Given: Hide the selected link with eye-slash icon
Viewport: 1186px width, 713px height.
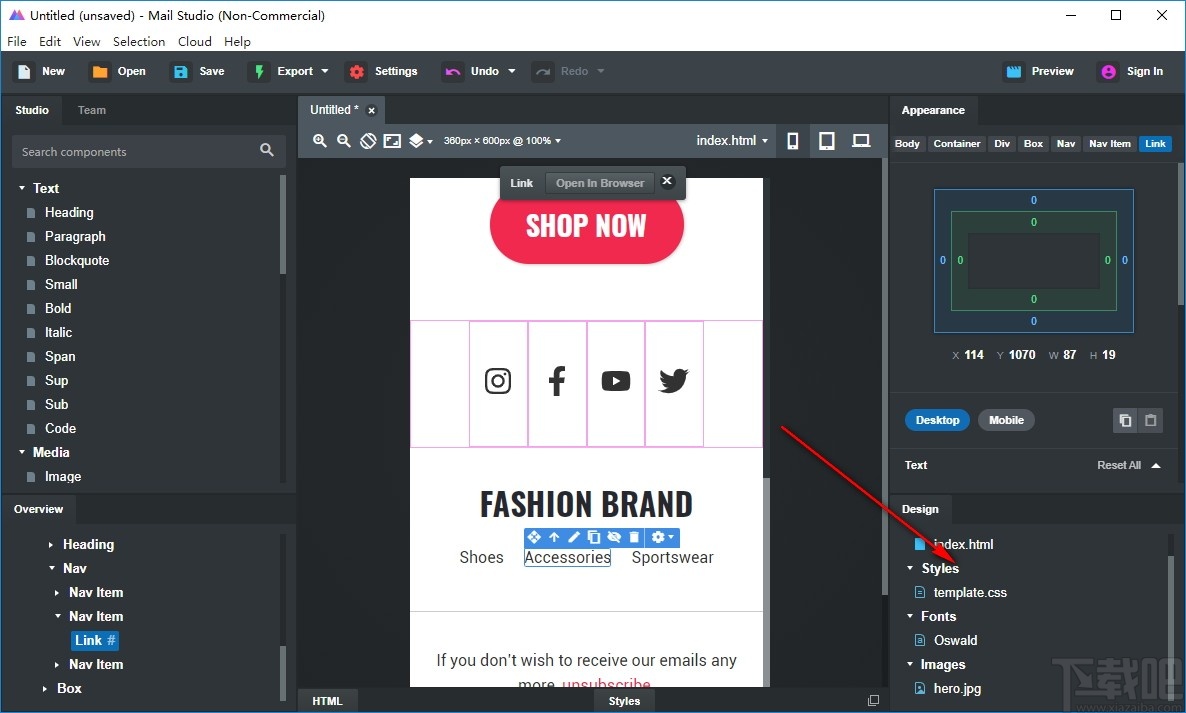Looking at the screenshot, I should (614, 537).
